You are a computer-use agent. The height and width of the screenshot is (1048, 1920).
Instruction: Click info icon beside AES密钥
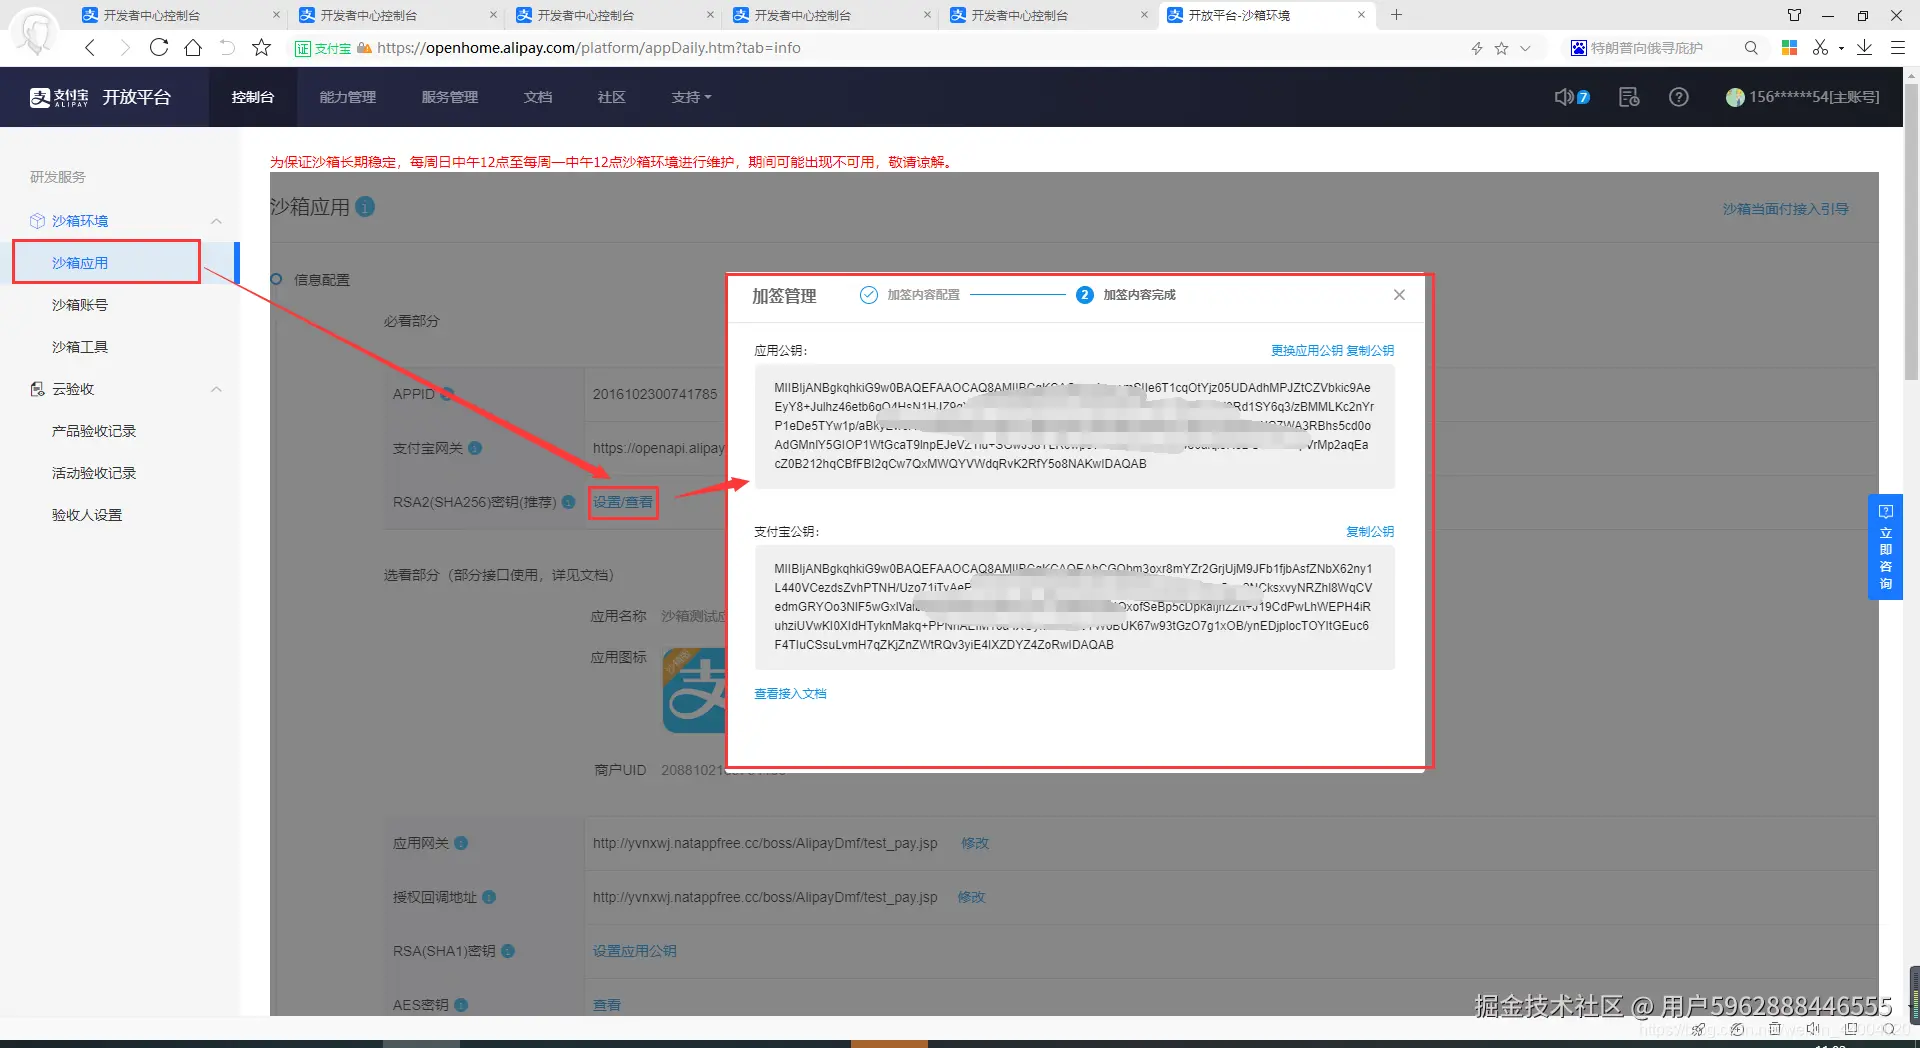pyautogui.click(x=461, y=1005)
